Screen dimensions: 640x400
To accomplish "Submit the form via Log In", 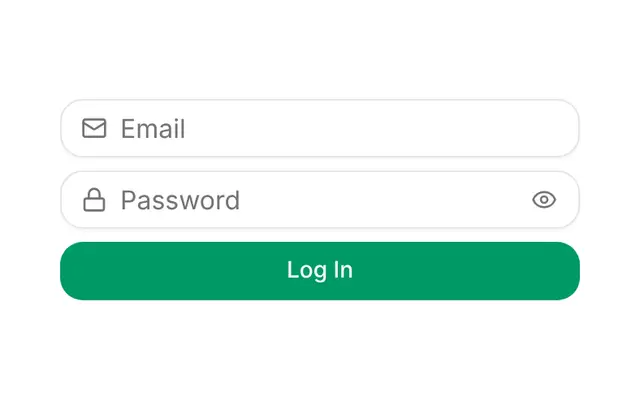I will tap(320, 271).
